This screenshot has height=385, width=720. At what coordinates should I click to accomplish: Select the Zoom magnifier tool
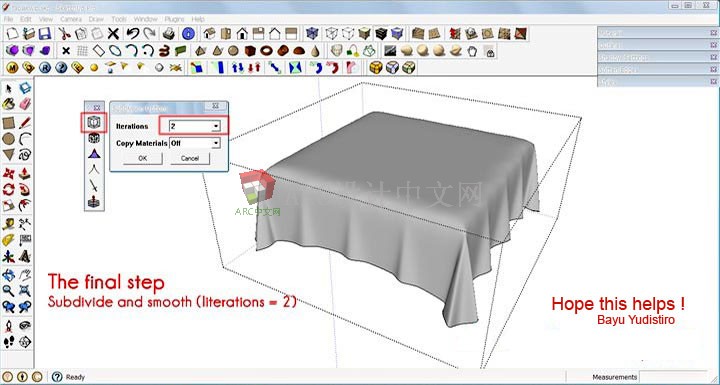tap(9, 290)
